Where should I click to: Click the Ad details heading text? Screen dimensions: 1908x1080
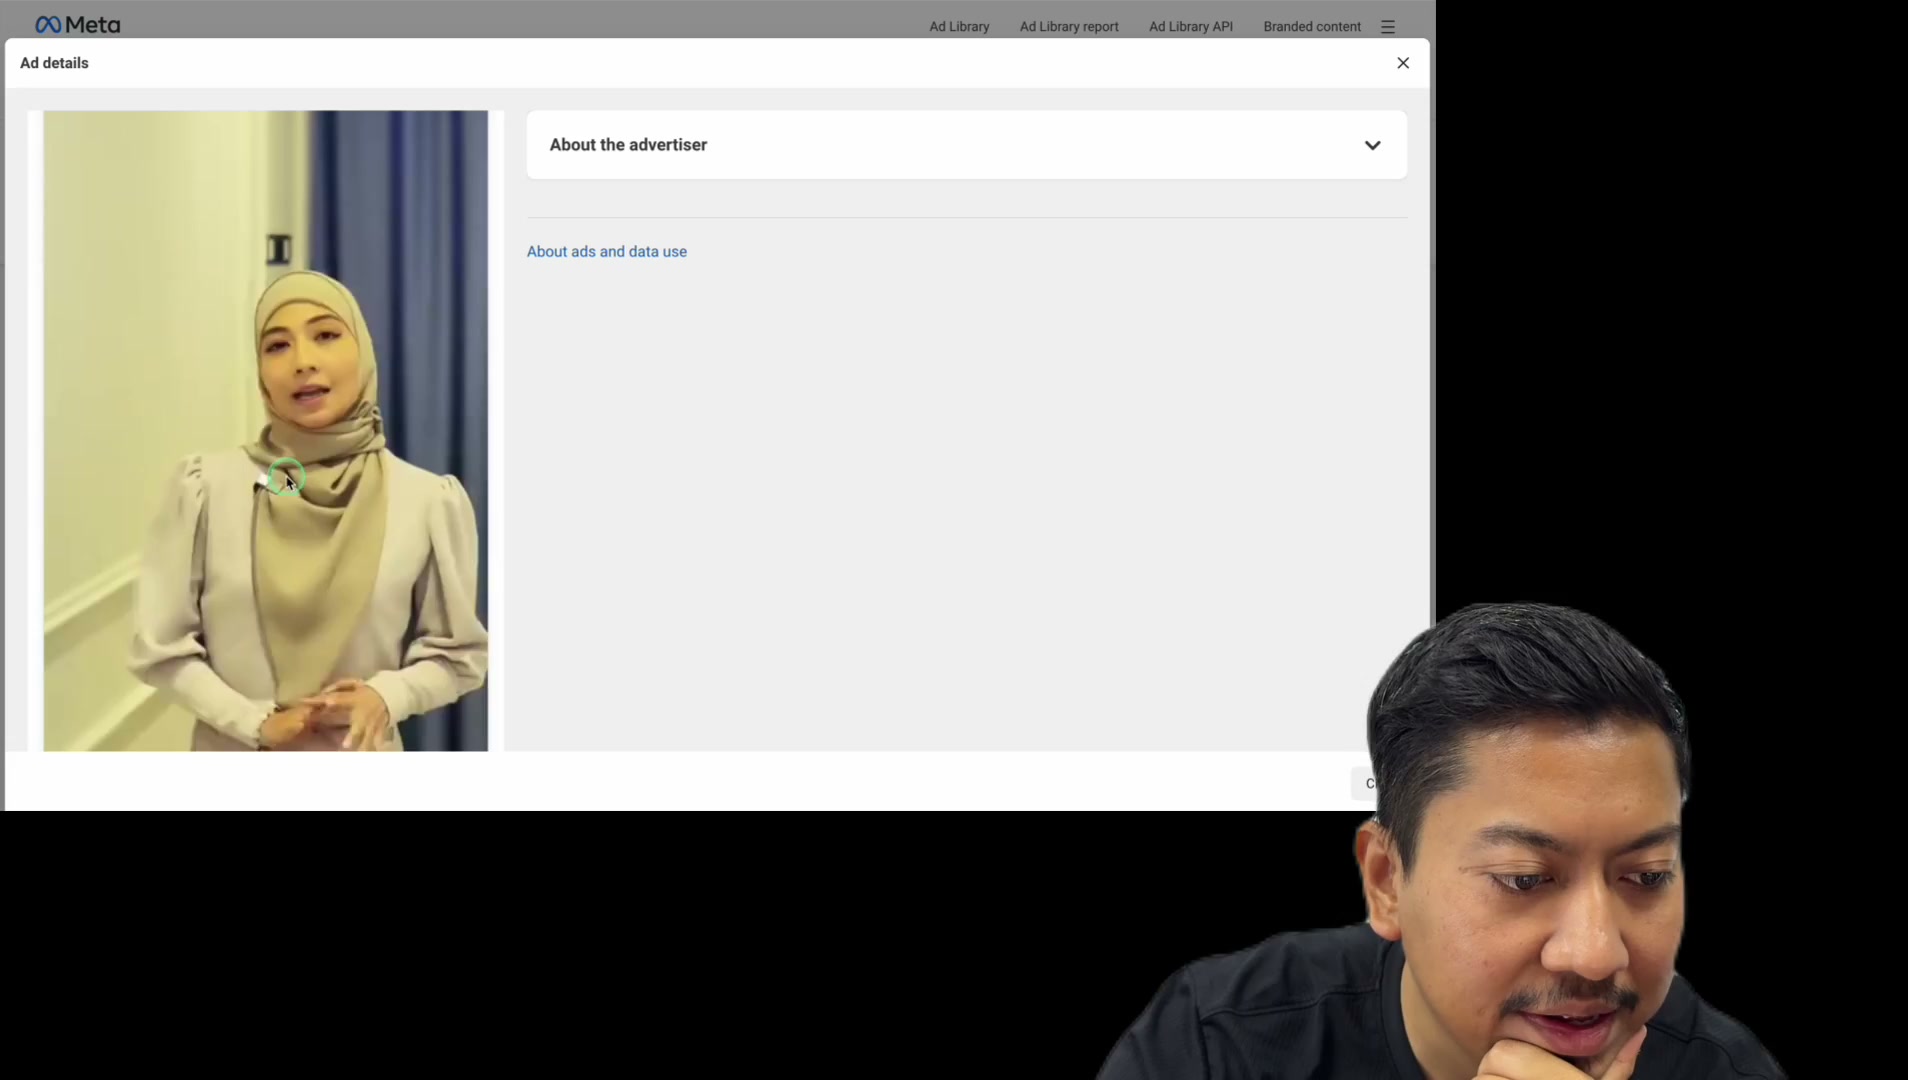(54, 63)
